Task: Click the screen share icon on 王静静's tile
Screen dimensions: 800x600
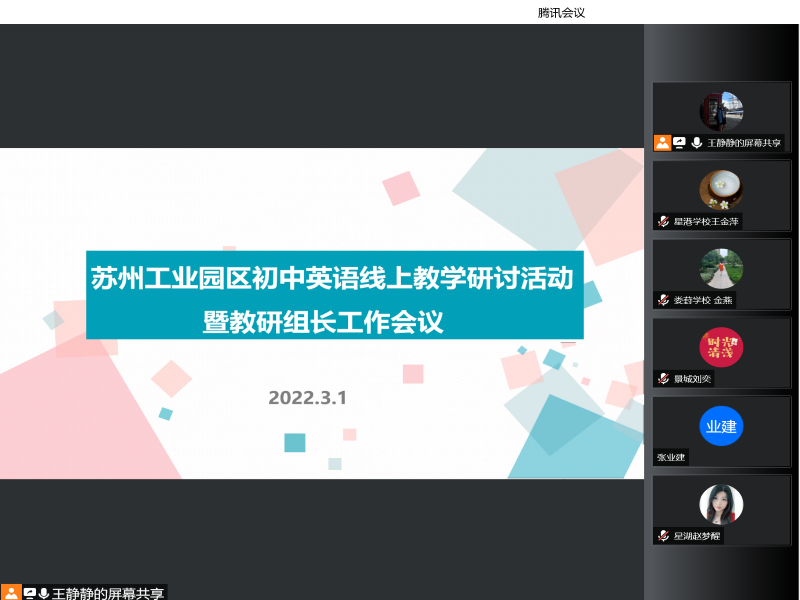Action: [x=679, y=143]
